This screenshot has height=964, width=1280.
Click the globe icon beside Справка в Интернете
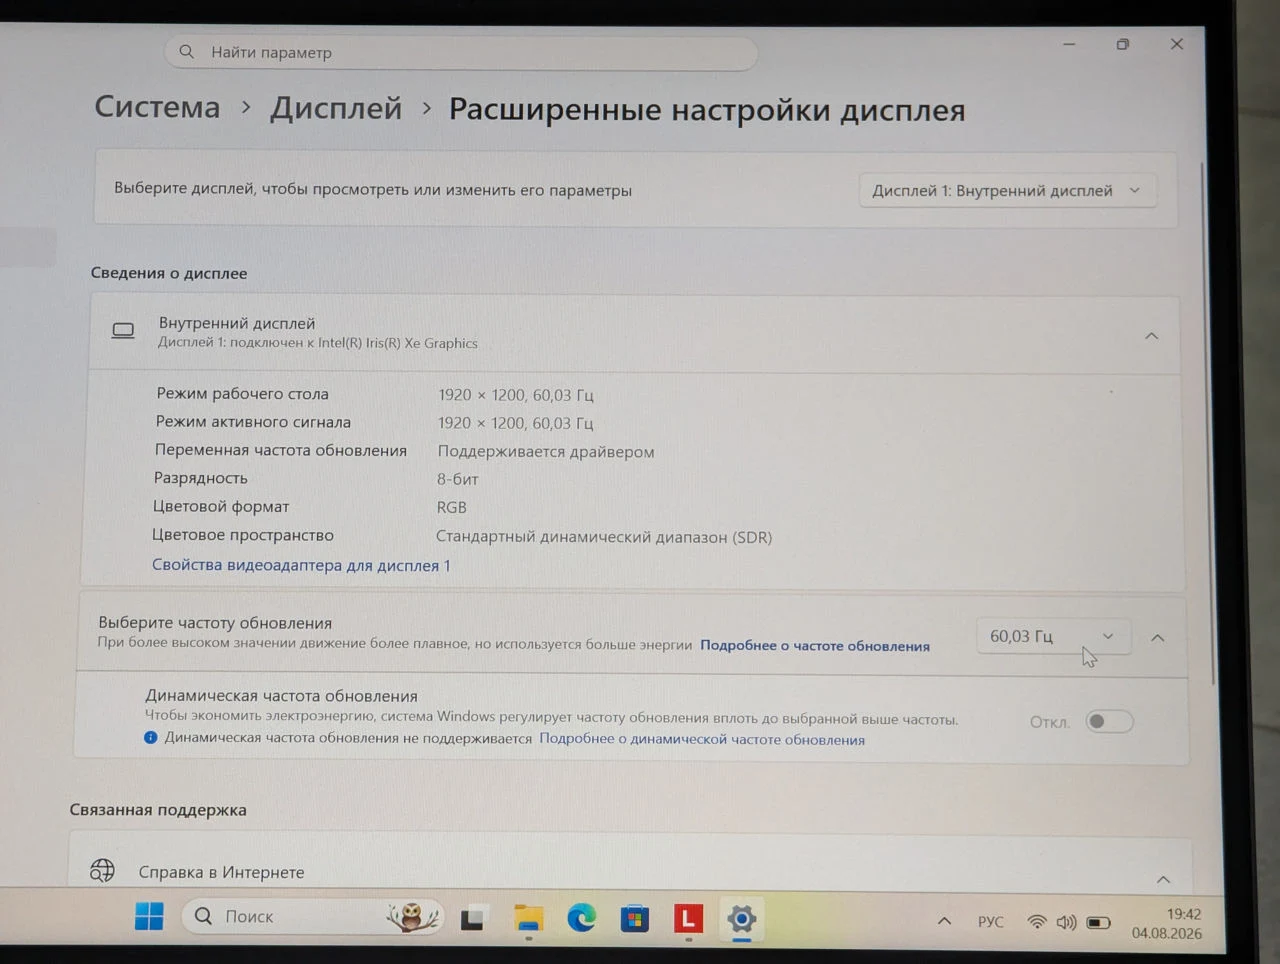click(x=102, y=870)
